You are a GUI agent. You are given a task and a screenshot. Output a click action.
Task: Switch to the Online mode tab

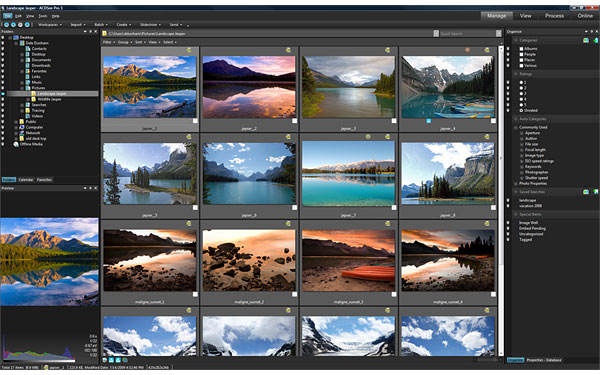click(585, 16)
